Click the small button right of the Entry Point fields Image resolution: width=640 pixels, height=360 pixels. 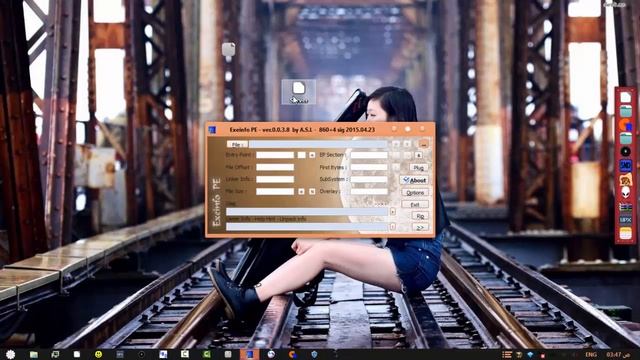click(x=312, y=155)
